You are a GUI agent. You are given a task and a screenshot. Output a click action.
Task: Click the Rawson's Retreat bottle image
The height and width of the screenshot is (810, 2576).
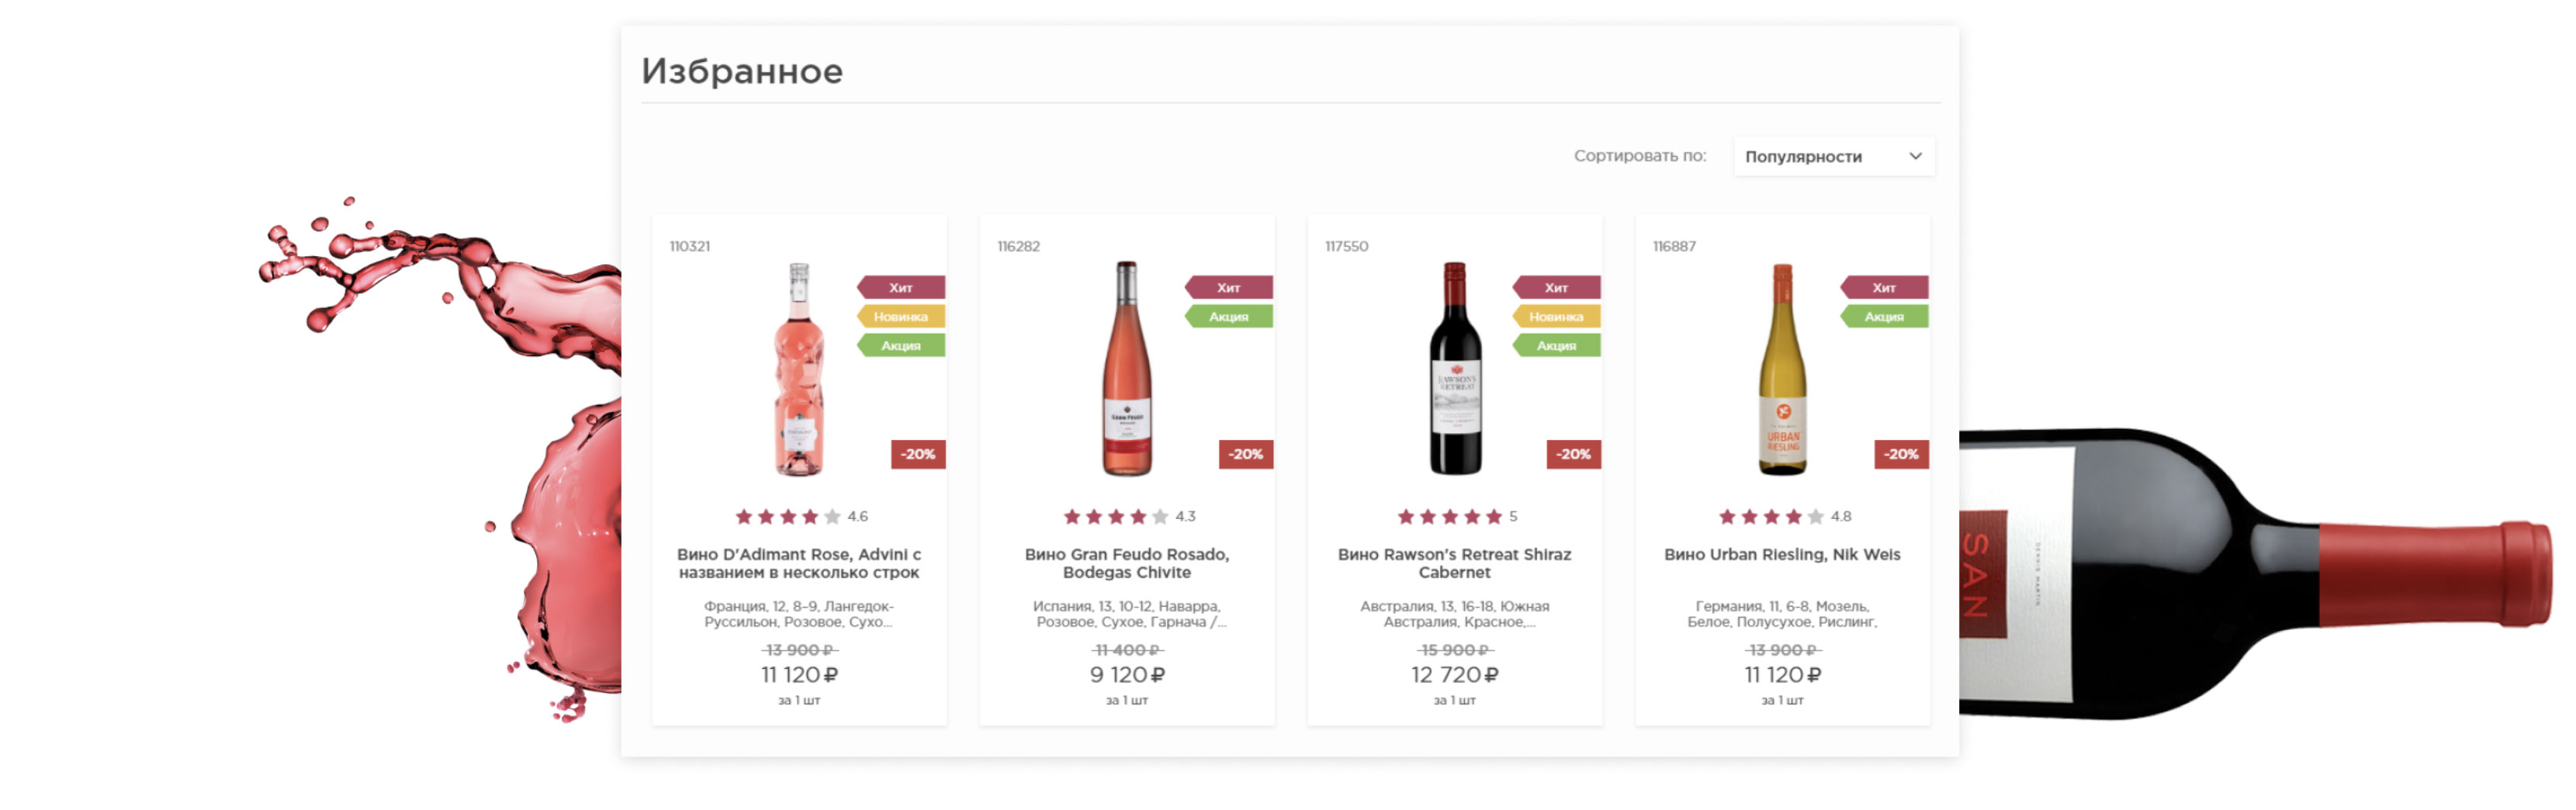click(x=1454, y=369)
